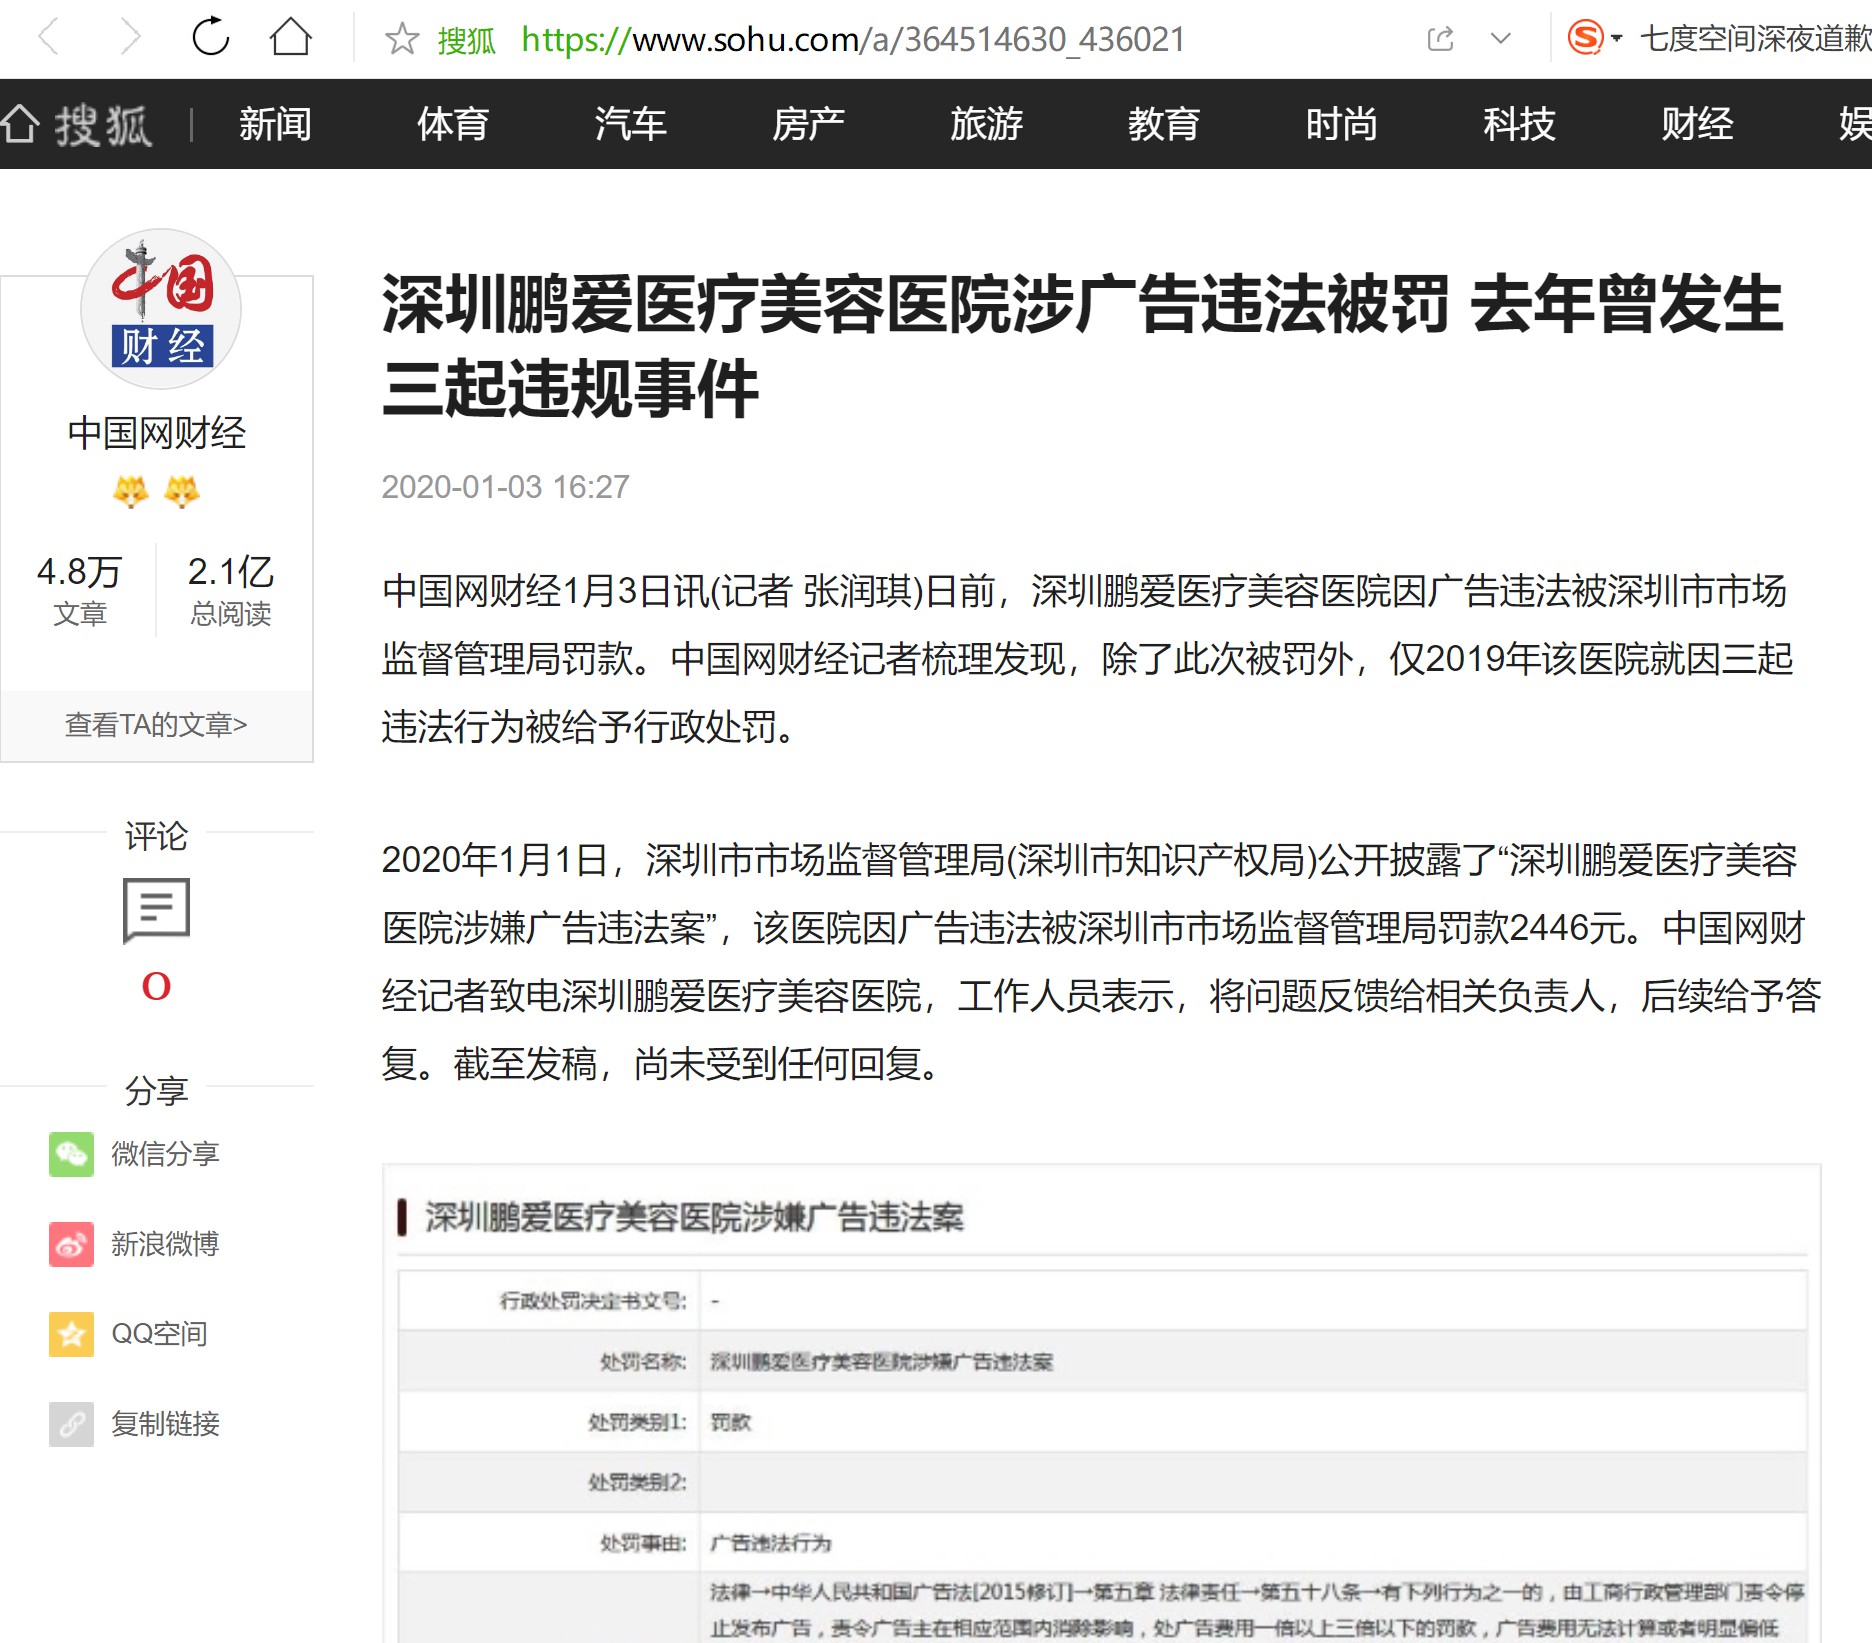Click the article headline 深圳鹏爱医疗美容医院涉广告违法被罚
Viewport: 1872px width, 1643px height.
1082,346
